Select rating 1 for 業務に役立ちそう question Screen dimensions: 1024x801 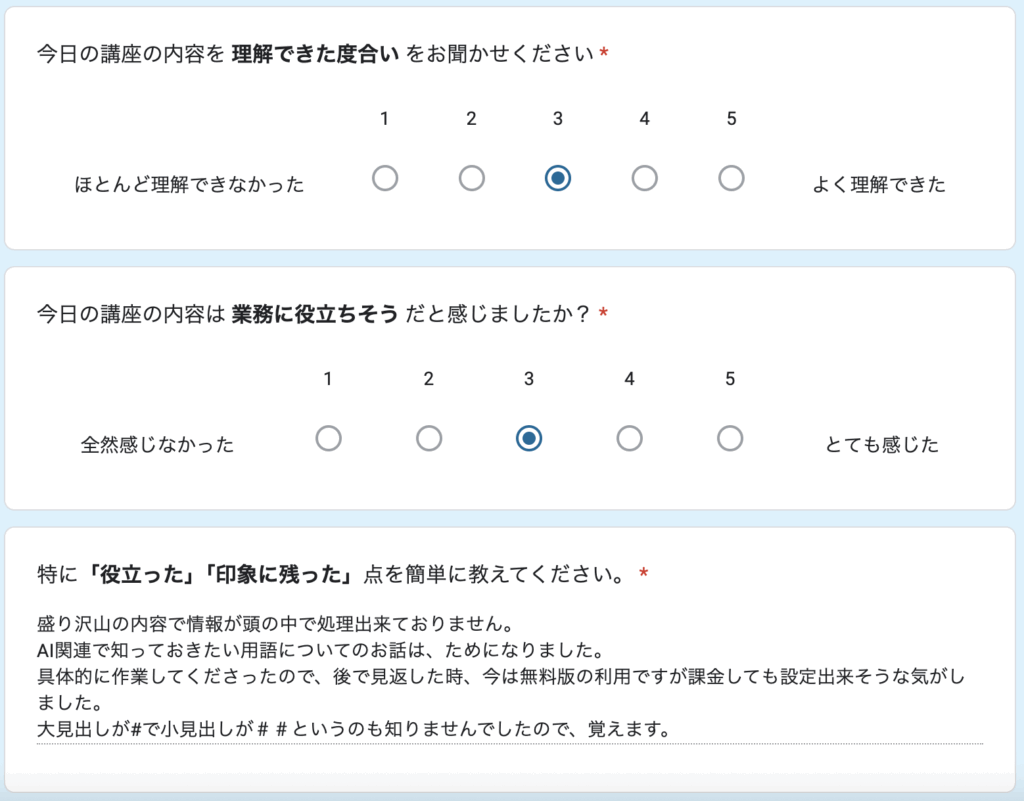tap(328, 439)
